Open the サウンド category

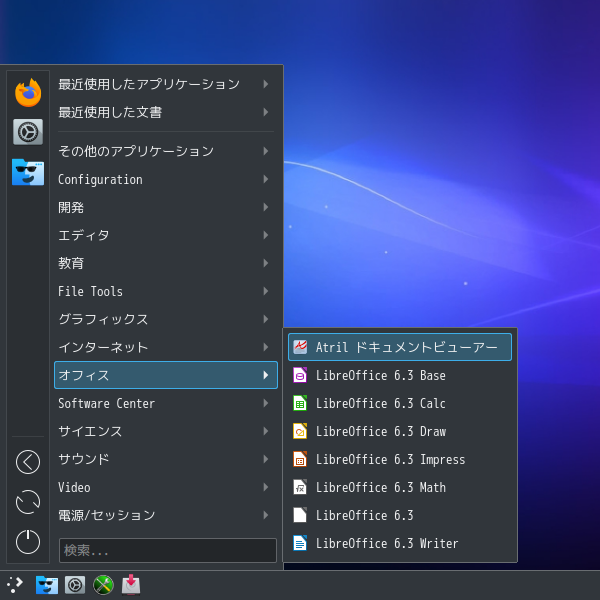(x=166, y=459)
